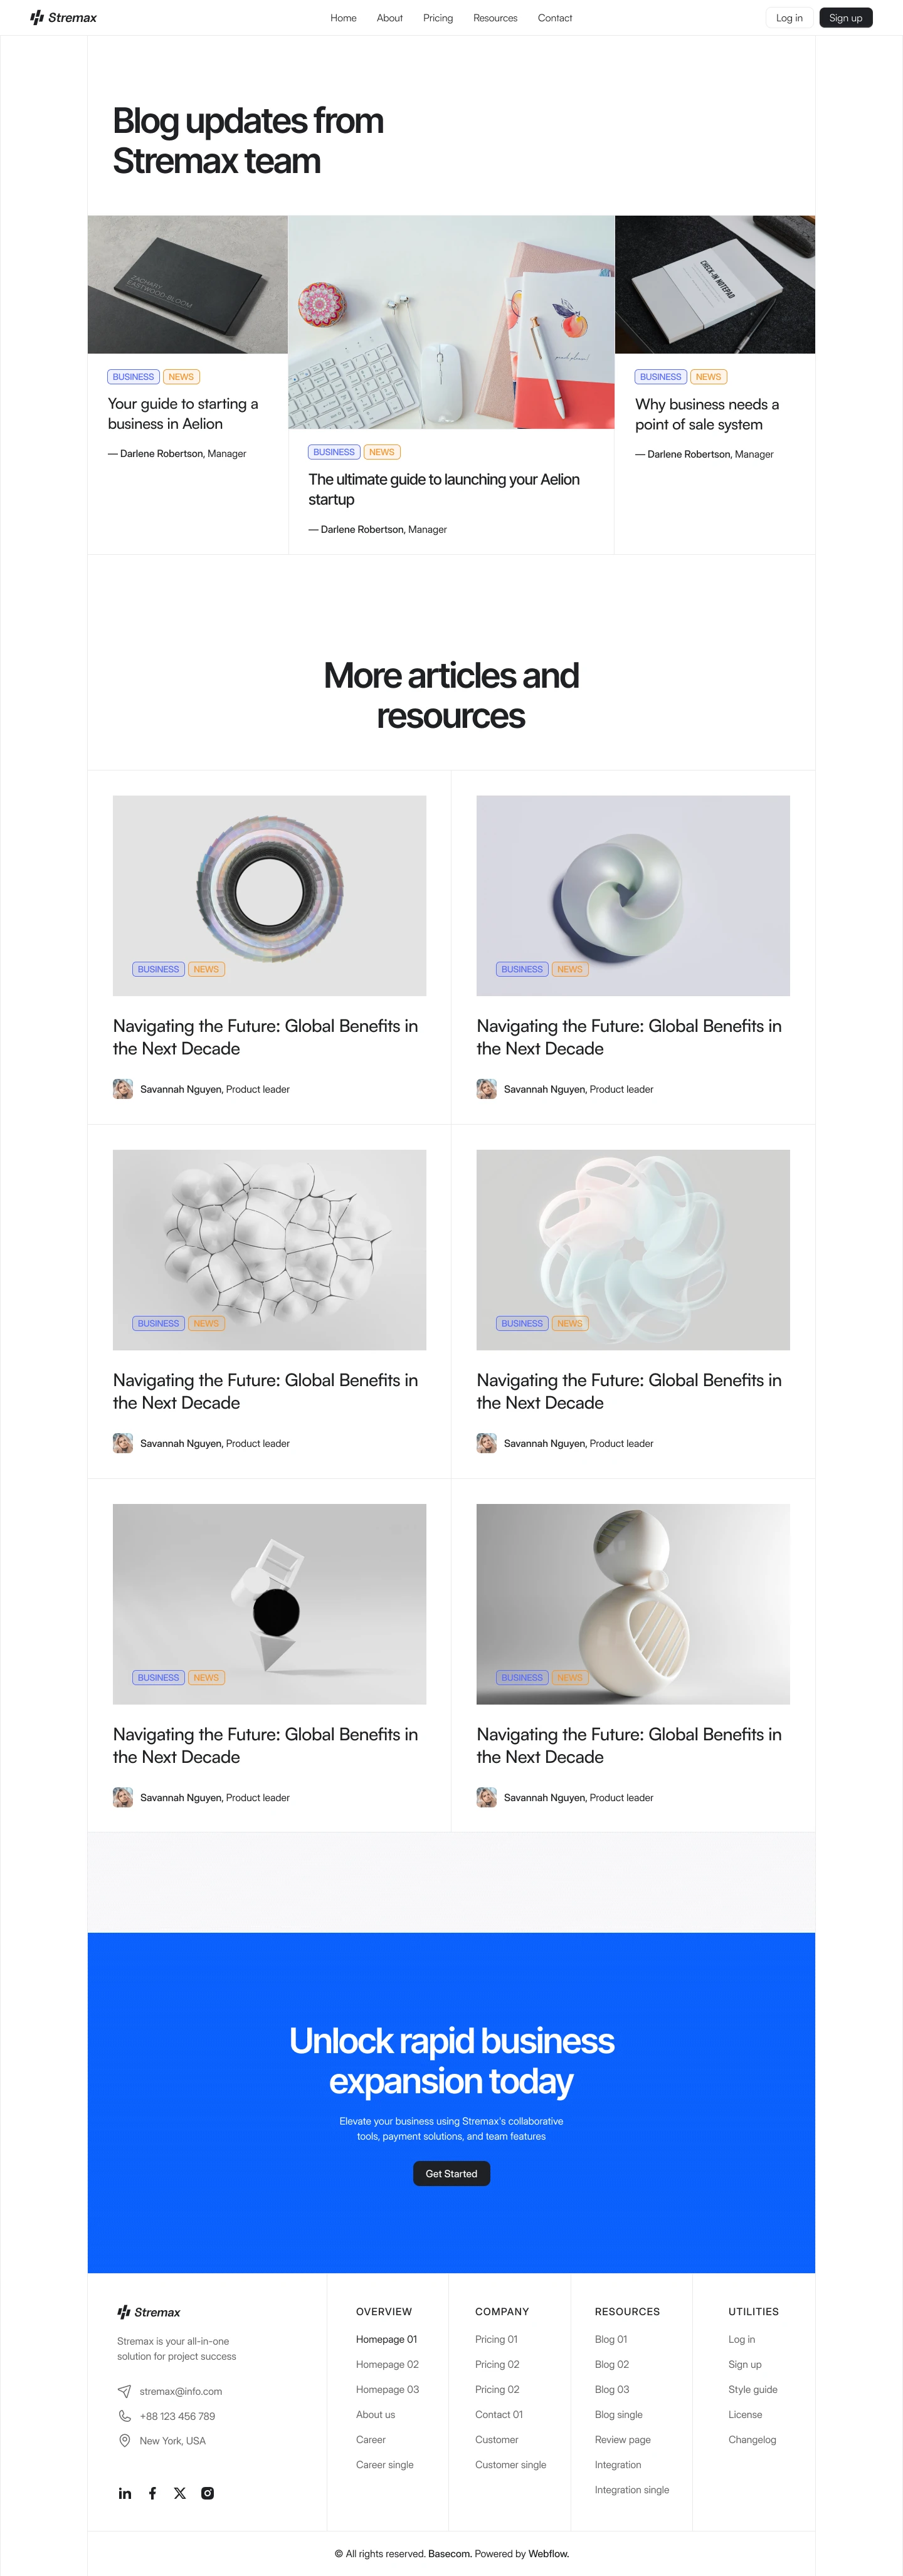Screen dimensions: 903x2576
Task: Open the Instagram icon in footer
Action: click(208, 2493)
